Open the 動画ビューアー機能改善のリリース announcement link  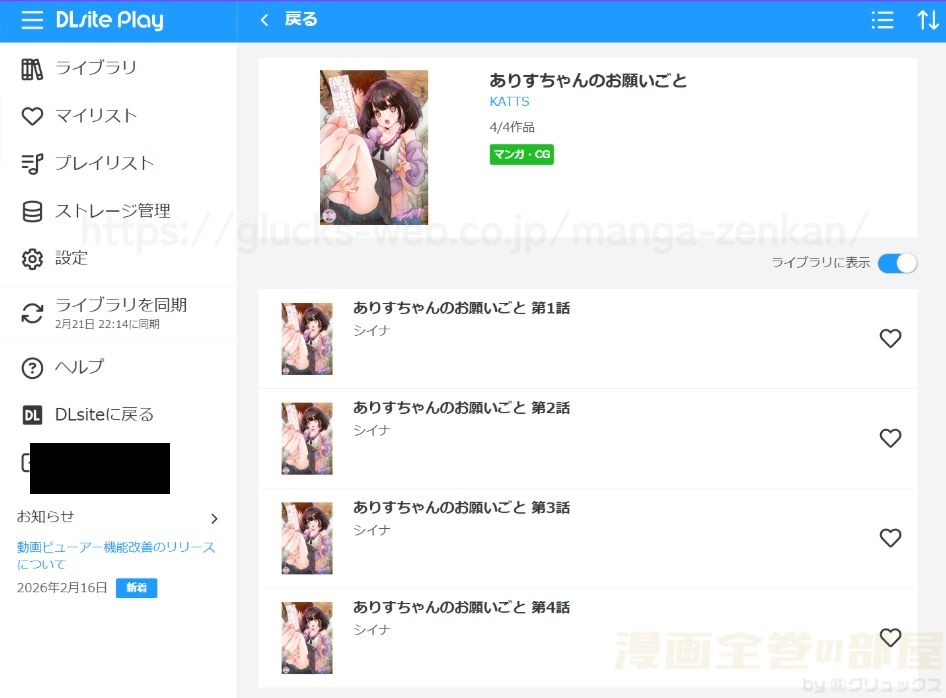click(x=113, y=557)
